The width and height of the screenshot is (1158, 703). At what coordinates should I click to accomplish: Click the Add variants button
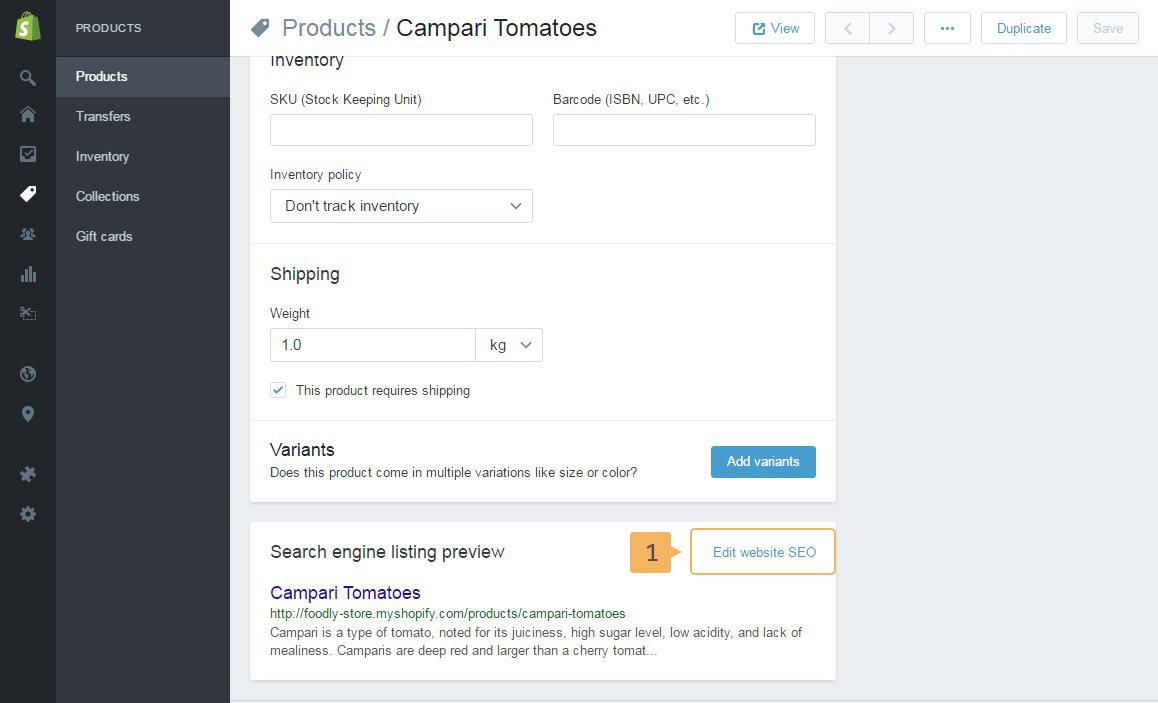pyautogui.click(x=763, y=461)
